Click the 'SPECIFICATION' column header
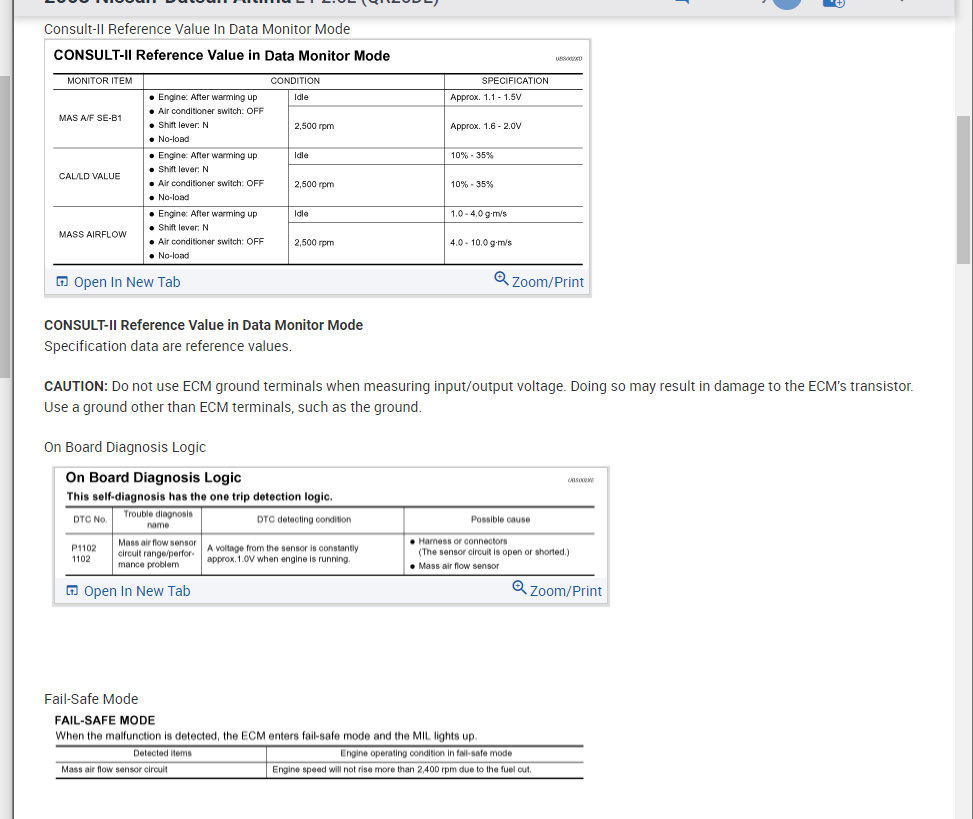 coord(515,81)
